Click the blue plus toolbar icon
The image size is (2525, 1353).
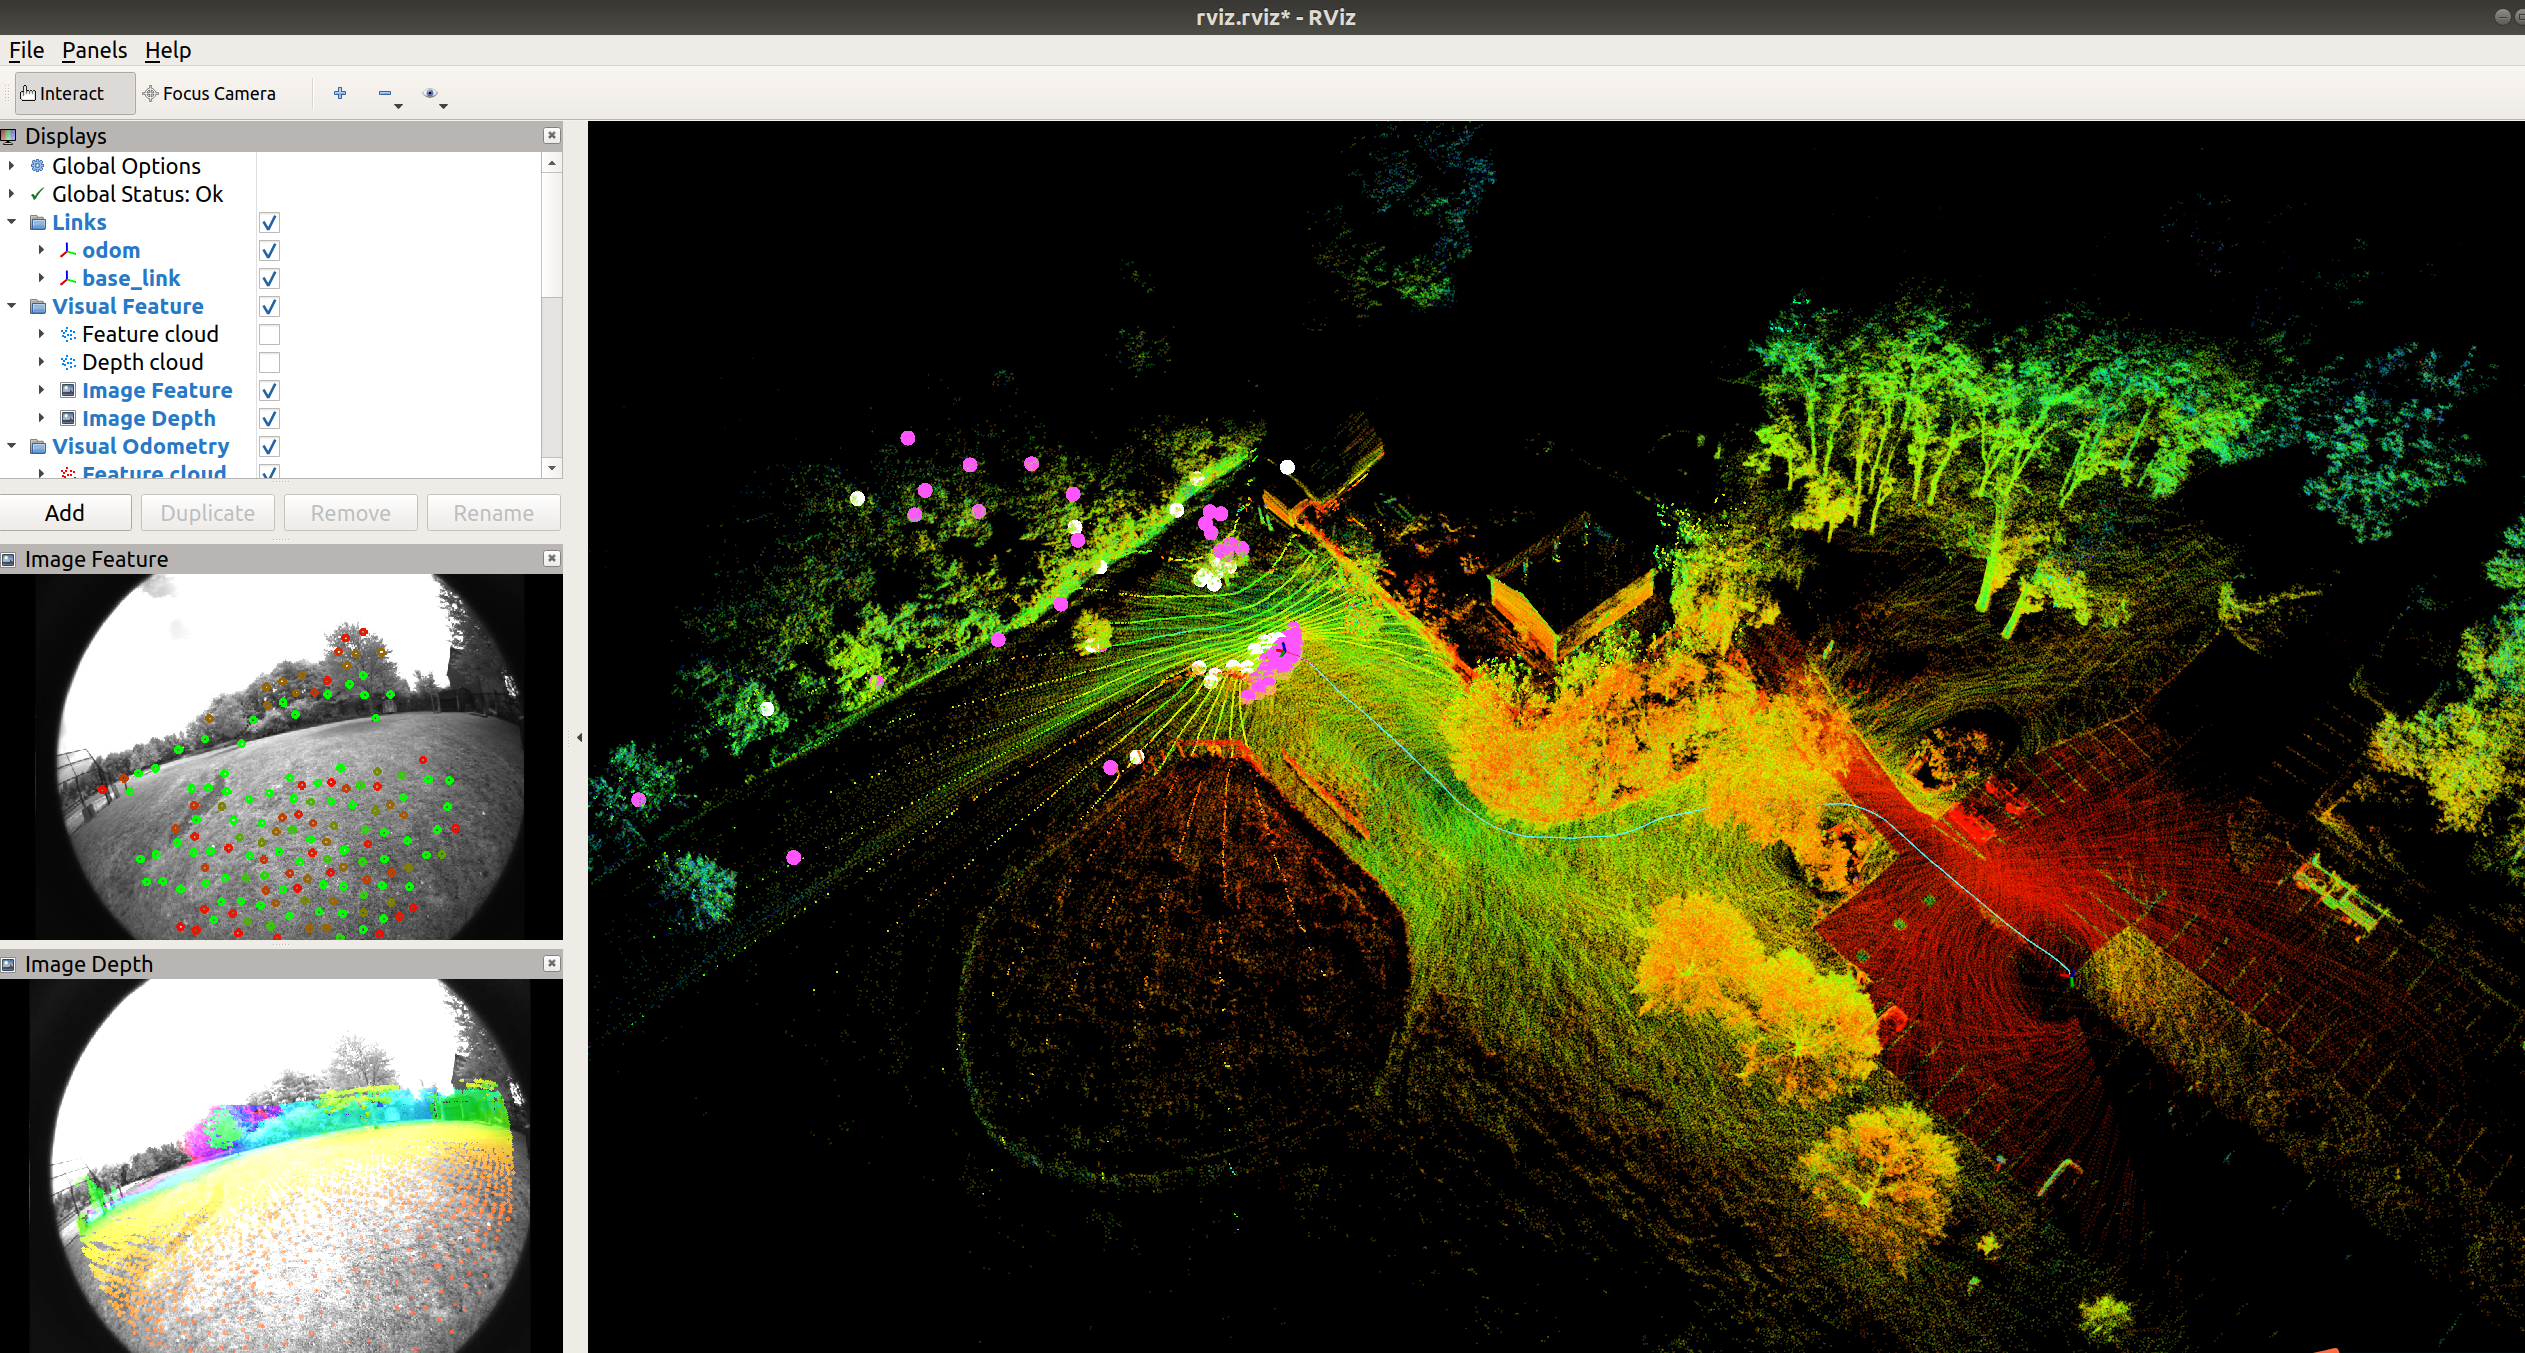pyautogui.click(x=340, y=93)
